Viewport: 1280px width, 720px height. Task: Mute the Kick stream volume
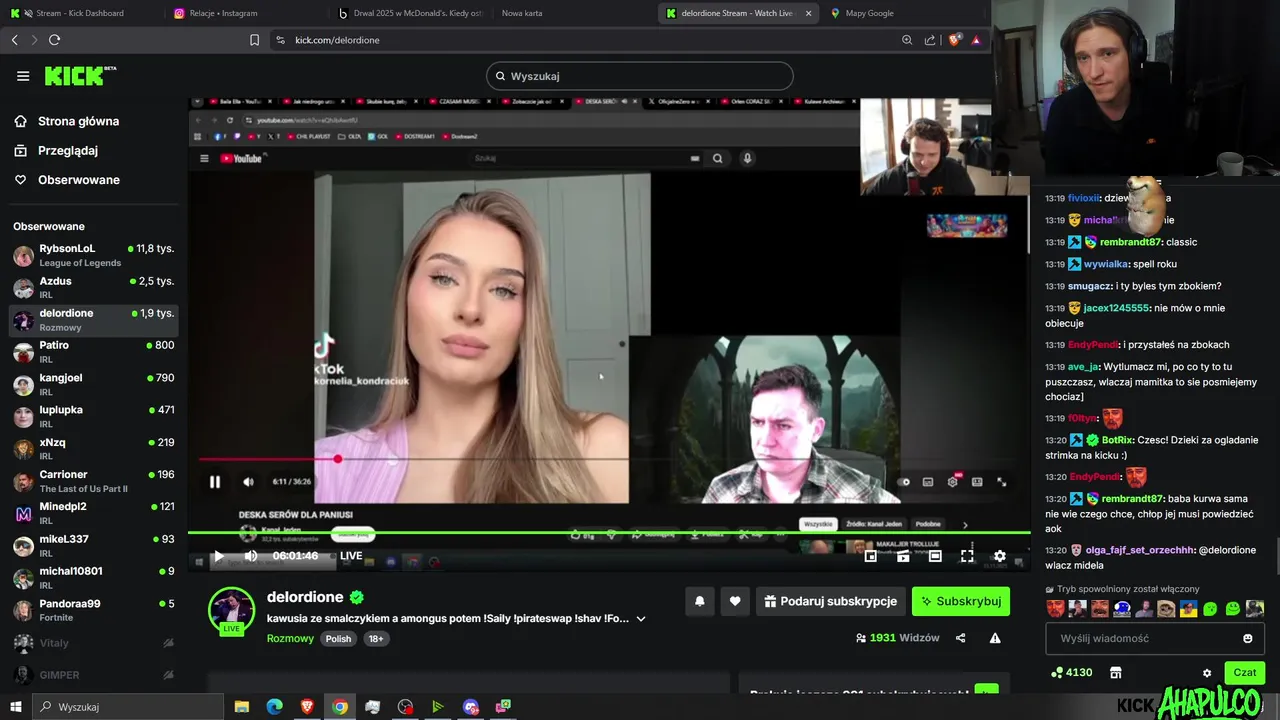[x=251, y=556]
